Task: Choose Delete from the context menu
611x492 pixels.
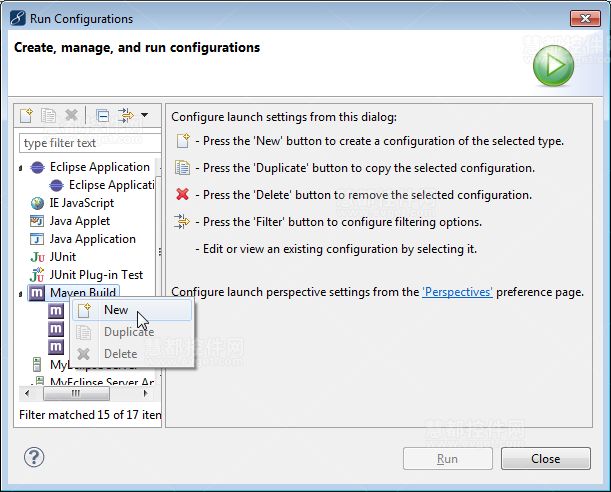Action: [x=132, y=354]
